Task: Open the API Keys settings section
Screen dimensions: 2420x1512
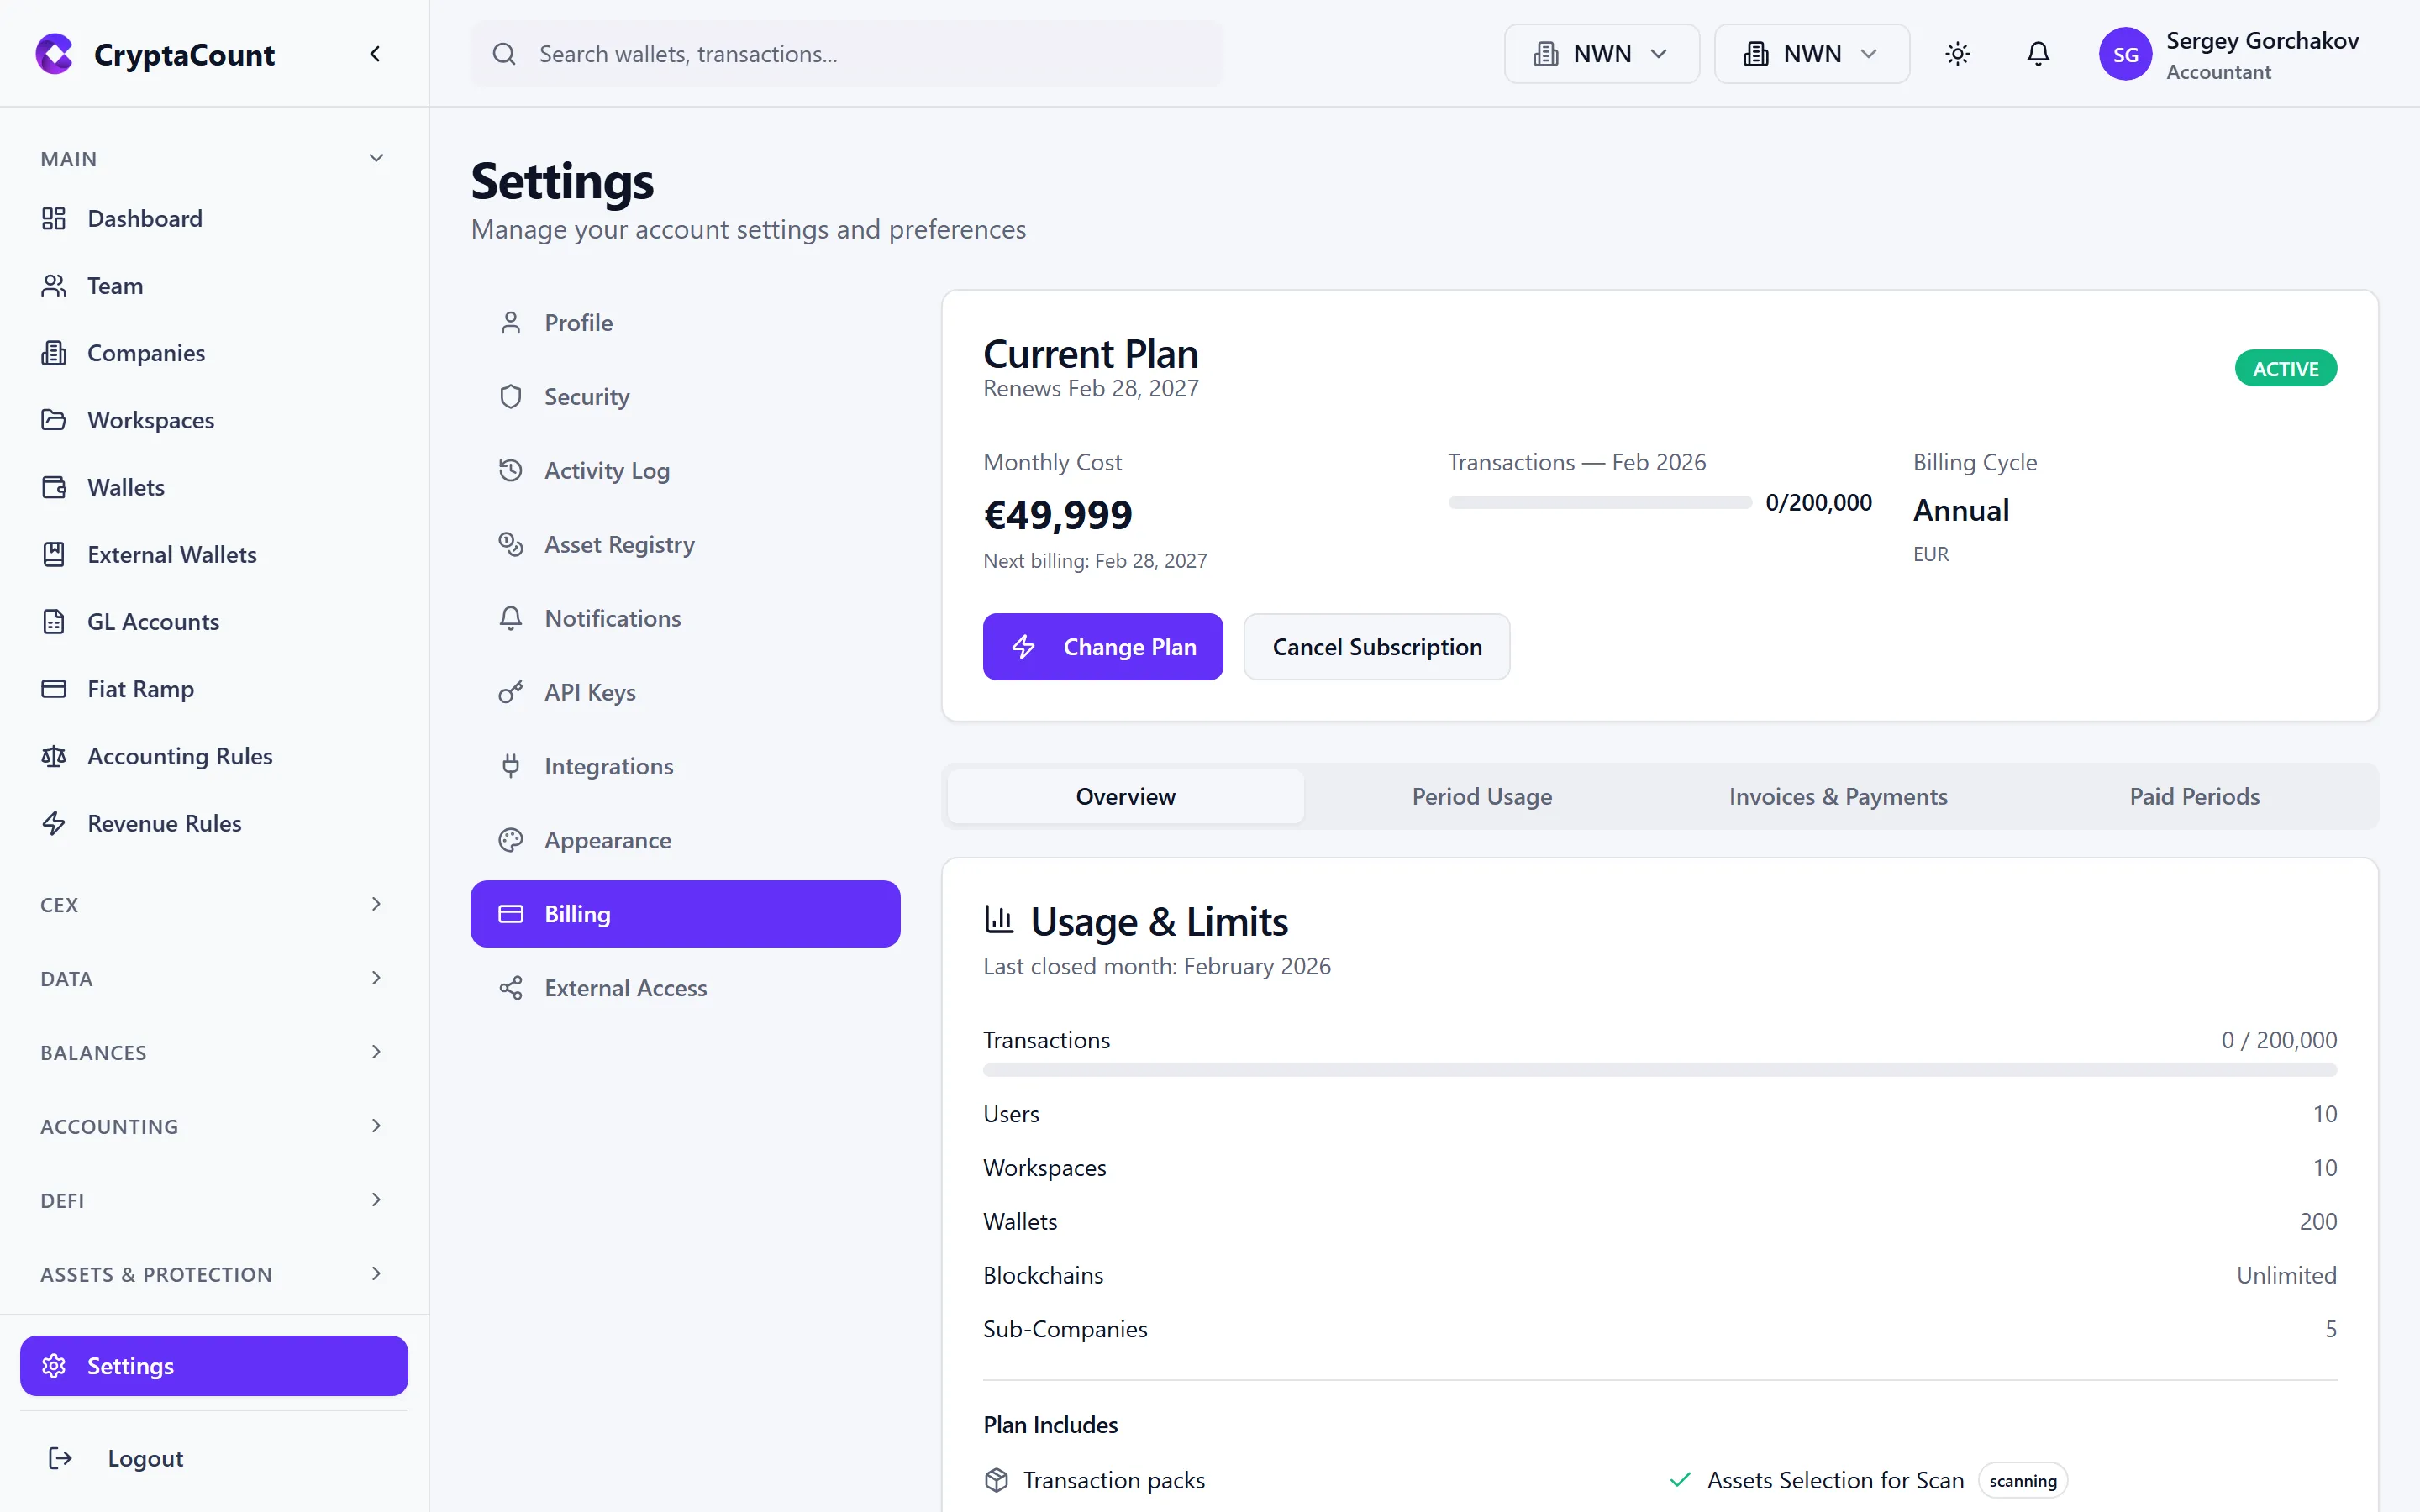Action: coord(589,691)
